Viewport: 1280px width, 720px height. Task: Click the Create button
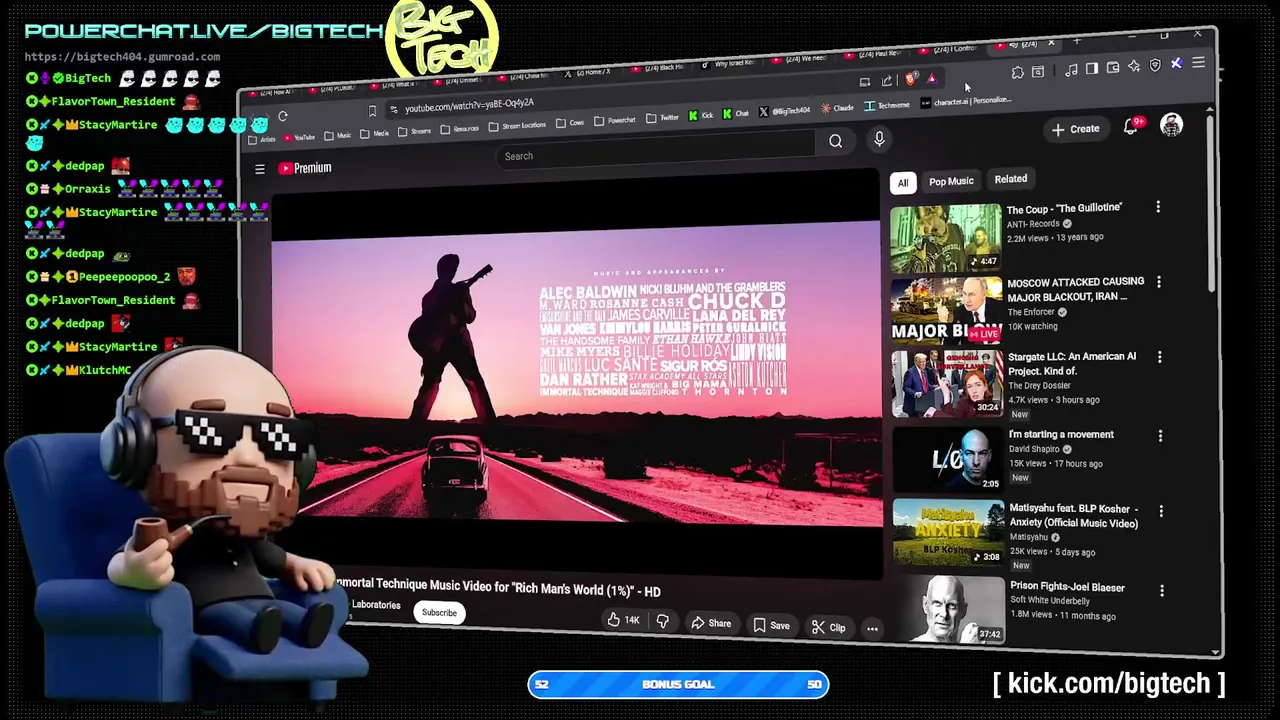1076,129
